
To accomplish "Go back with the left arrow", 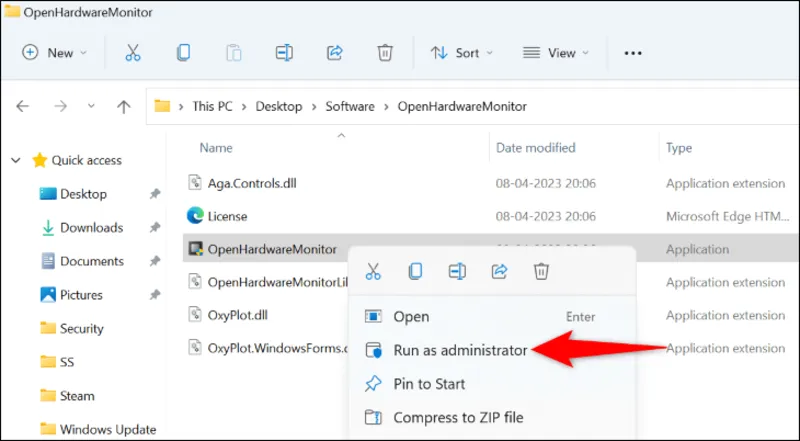I will pyautogui.click(x=22, y=106).
